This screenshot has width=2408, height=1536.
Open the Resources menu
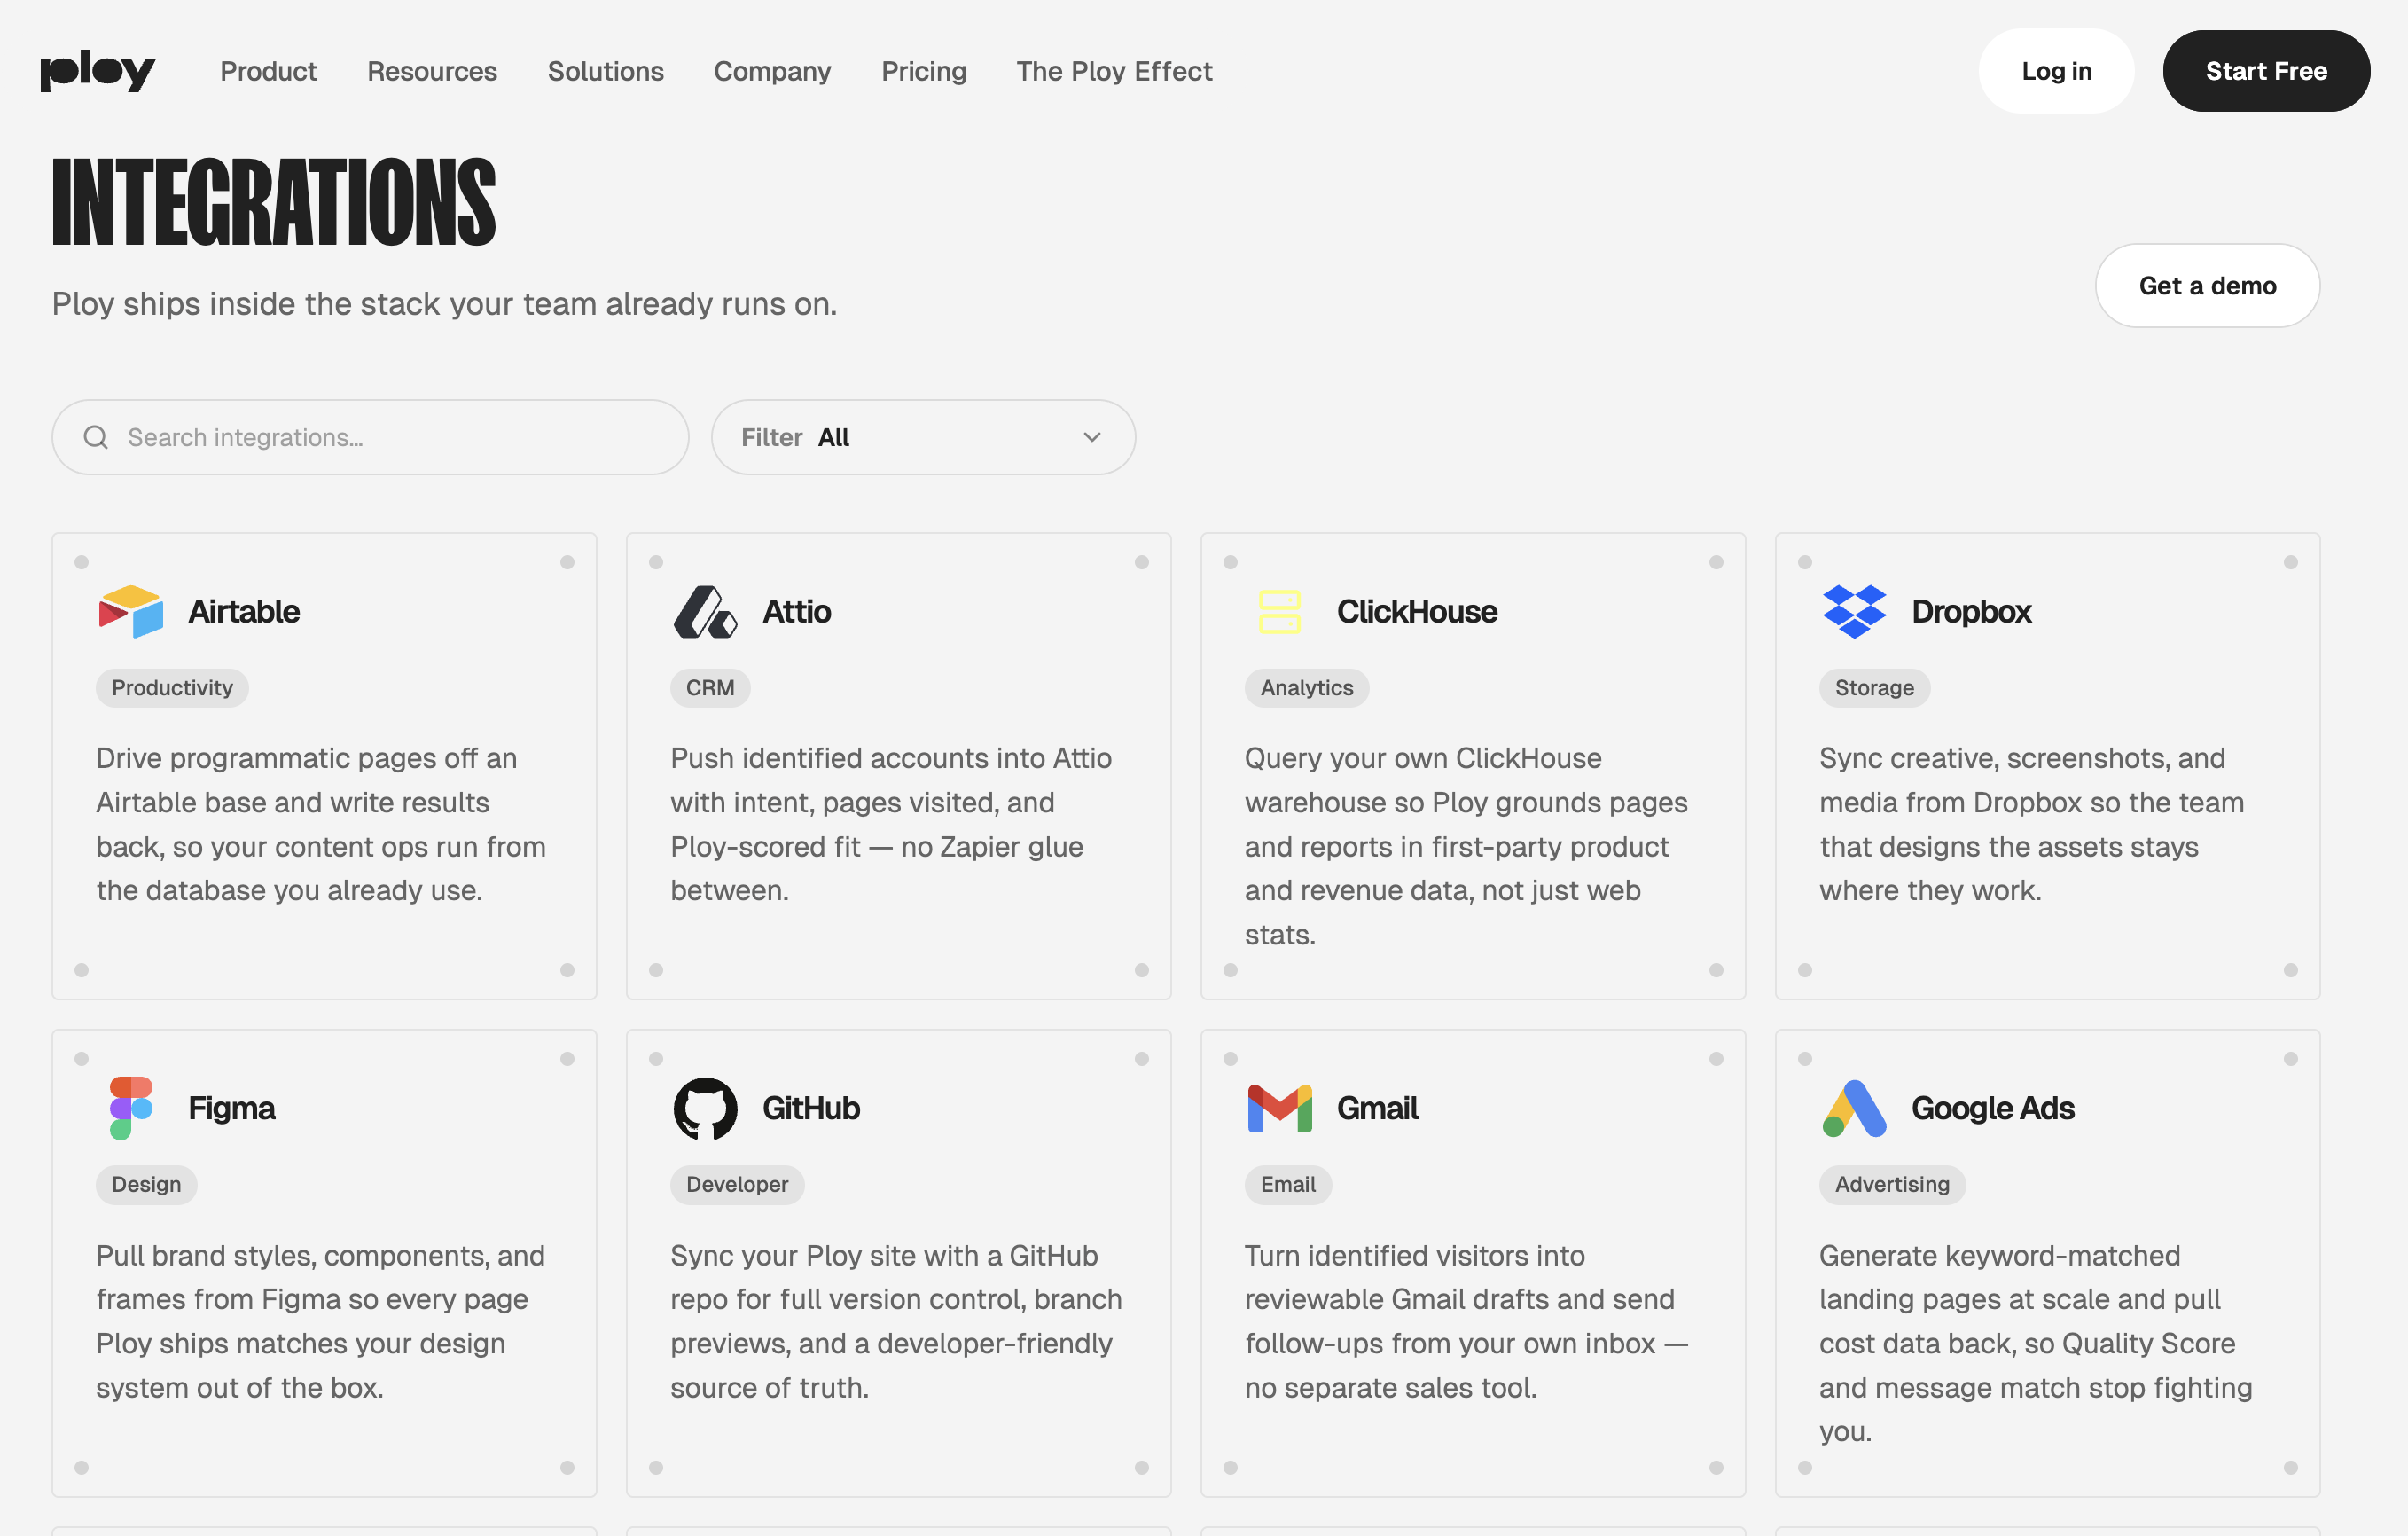[x=432, y=71]
